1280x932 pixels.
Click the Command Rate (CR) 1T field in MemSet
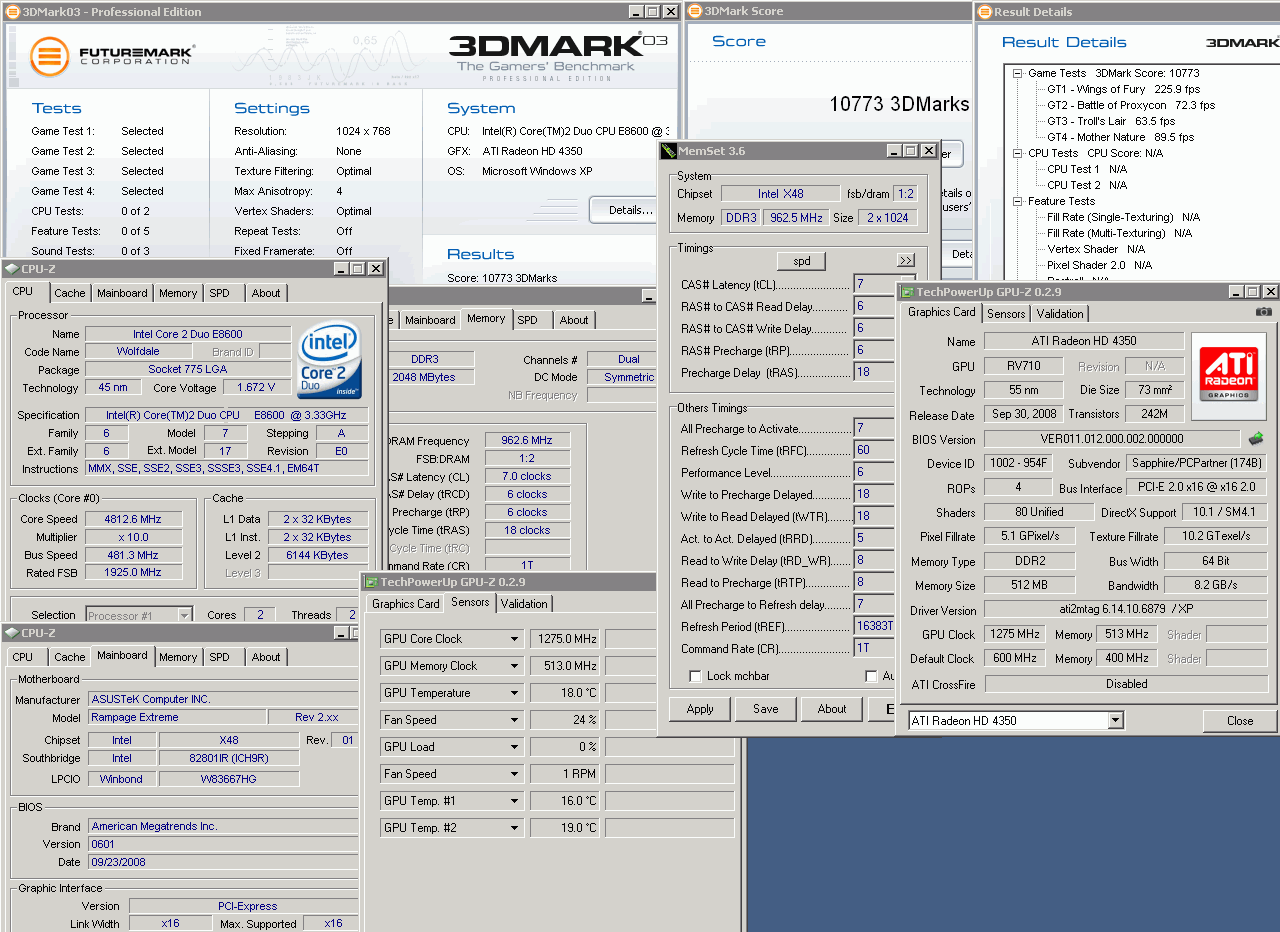click(x=873, y=648)
